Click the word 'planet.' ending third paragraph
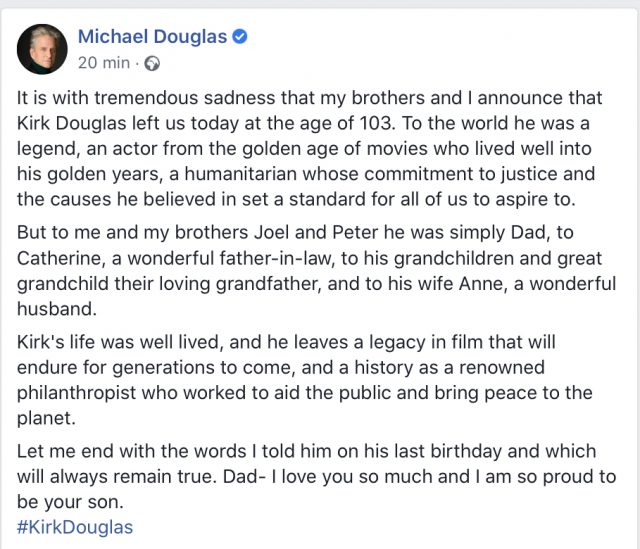Image resolution: width=640 pixels, height=549 pixels. pyautogui.click(x=46, y=418)
